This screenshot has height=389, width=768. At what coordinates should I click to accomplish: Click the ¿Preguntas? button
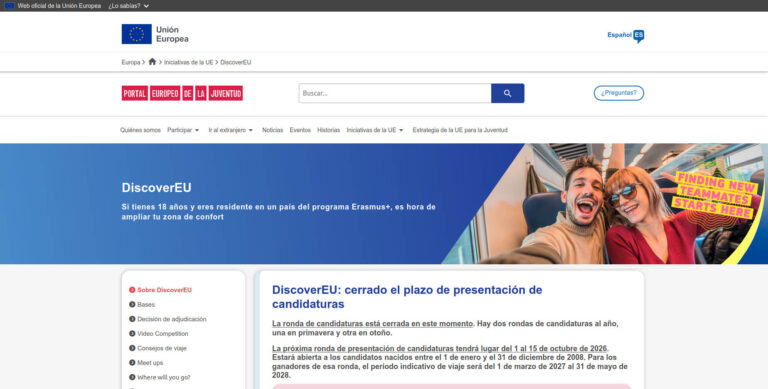(x=619, y=93)
